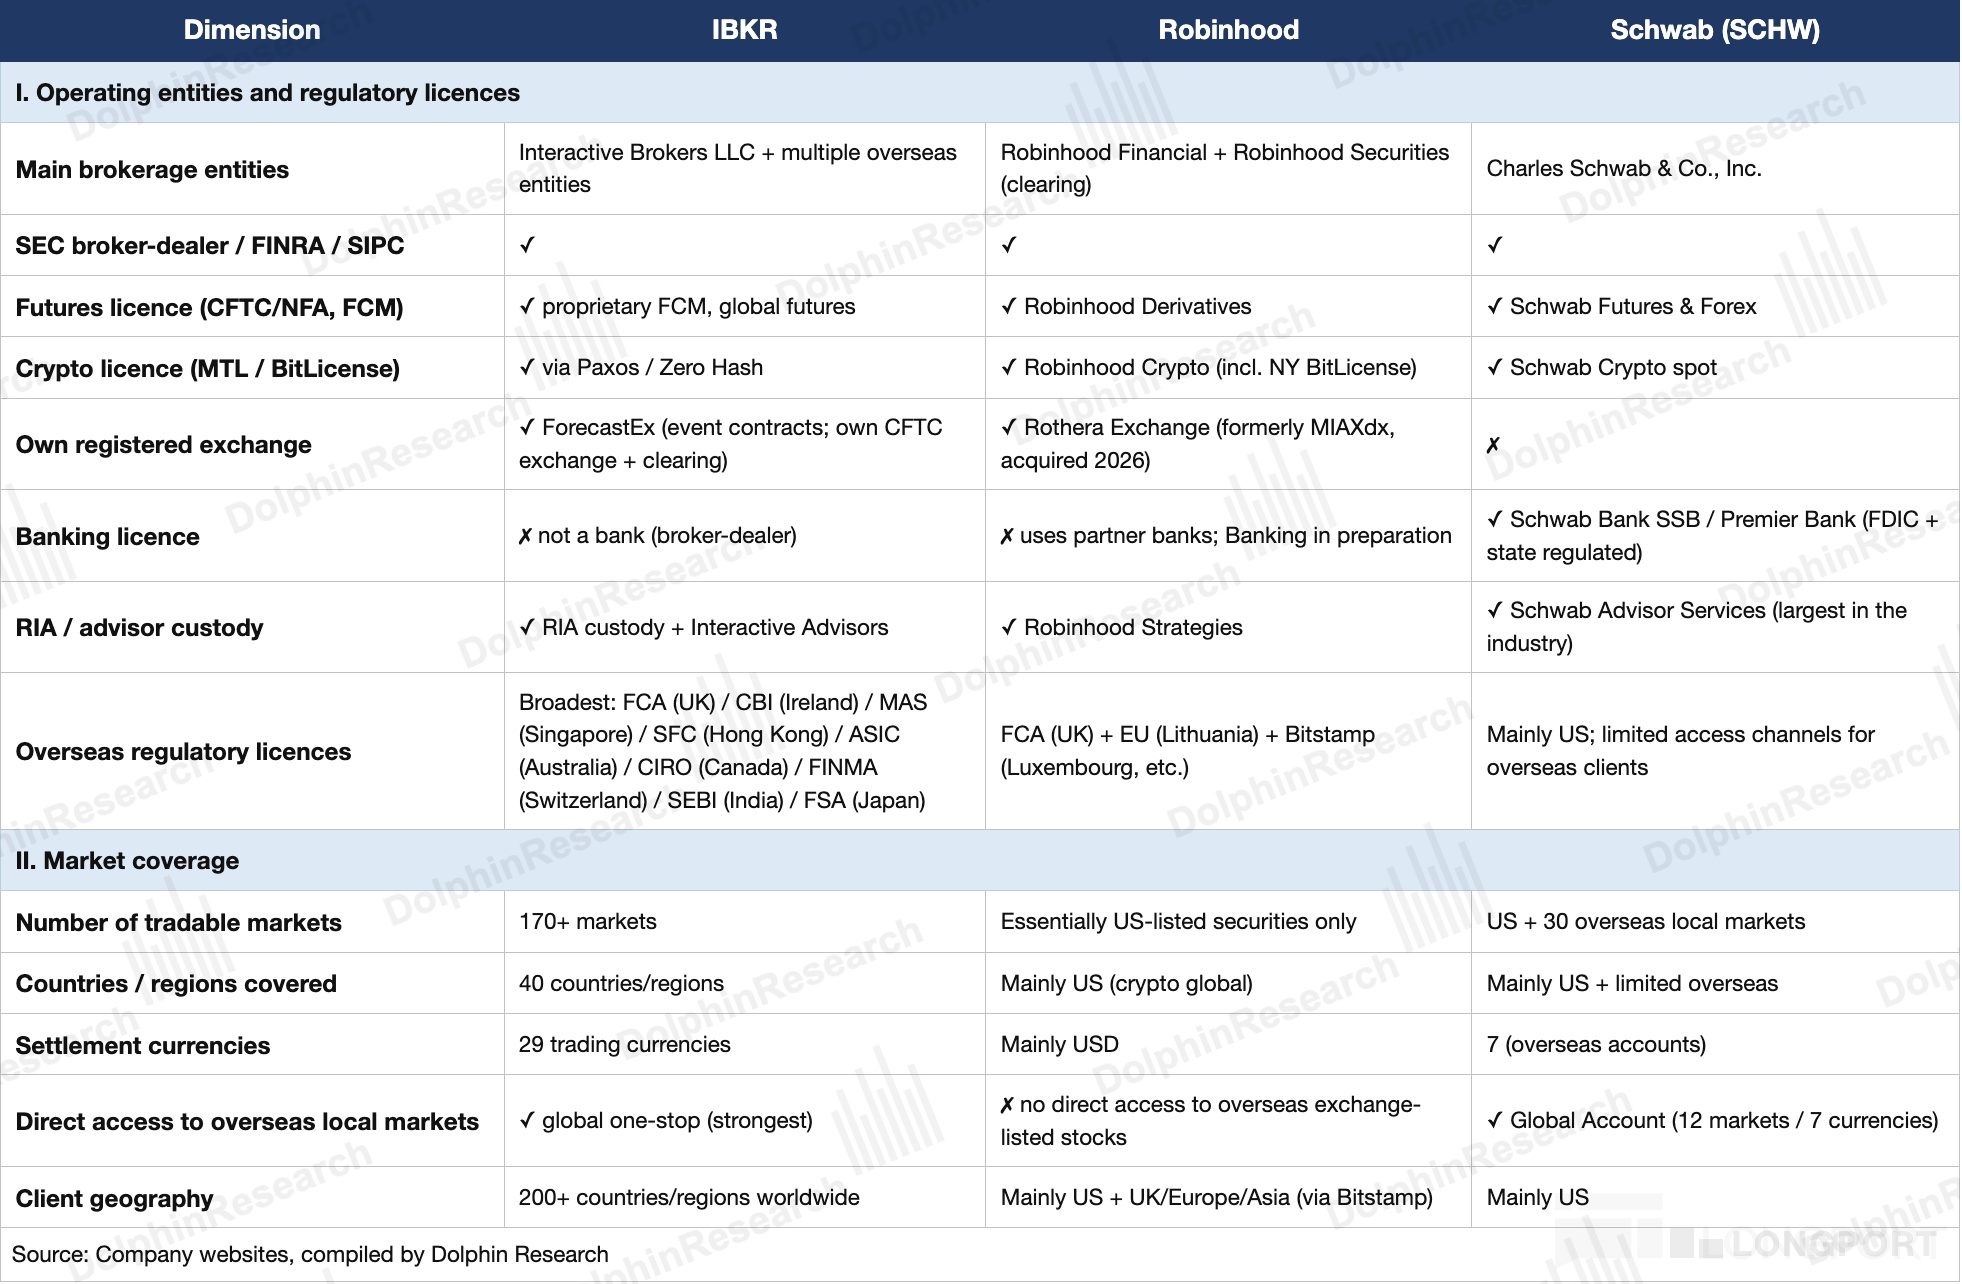Click the Source: Company websites footer text
Viewport: 1962px width, 1284px height.
click(x=310, y=1255)
